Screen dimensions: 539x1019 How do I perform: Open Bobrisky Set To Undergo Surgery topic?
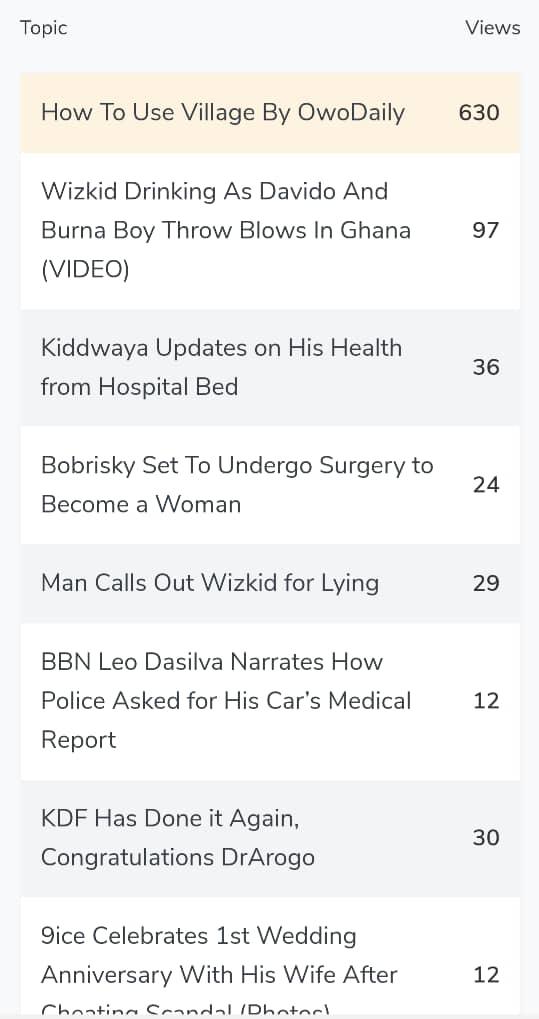(x=237, y=485)
